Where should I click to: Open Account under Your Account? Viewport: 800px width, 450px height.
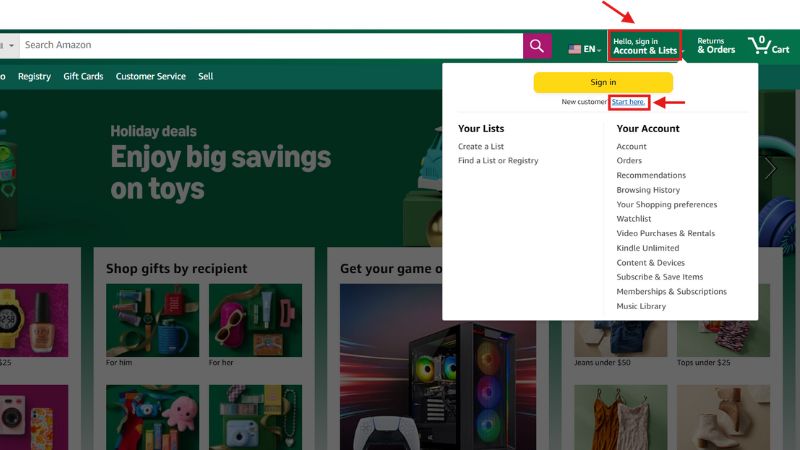coord(631,146)
